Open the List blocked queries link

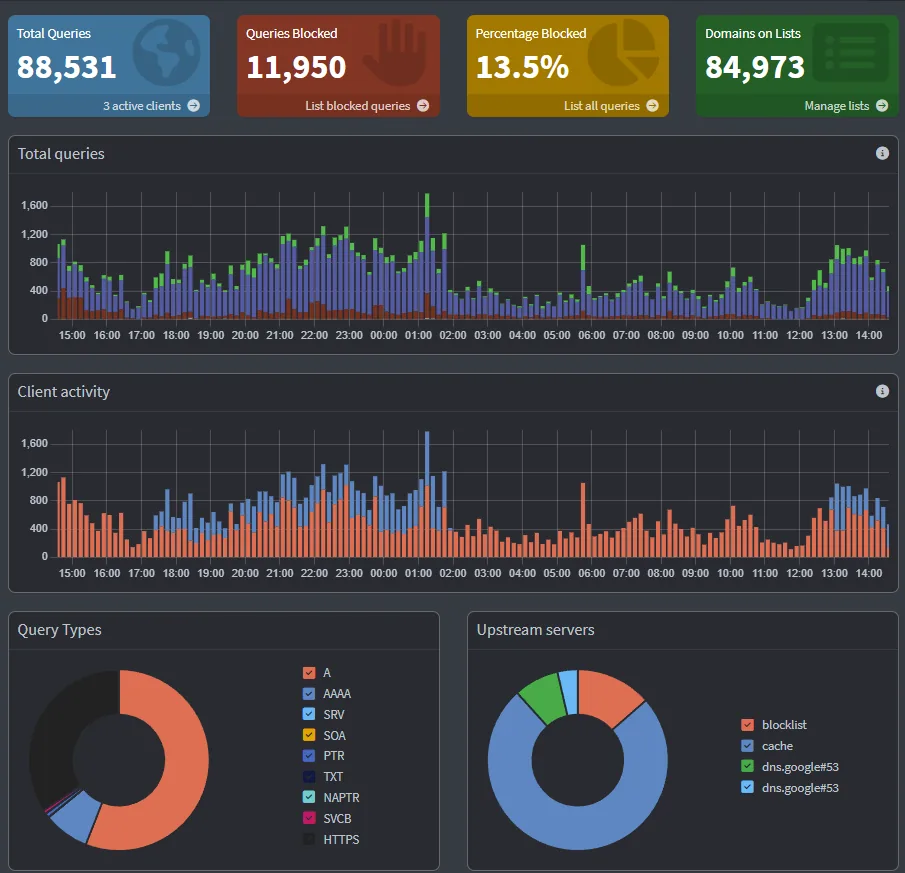pos(357,106)
